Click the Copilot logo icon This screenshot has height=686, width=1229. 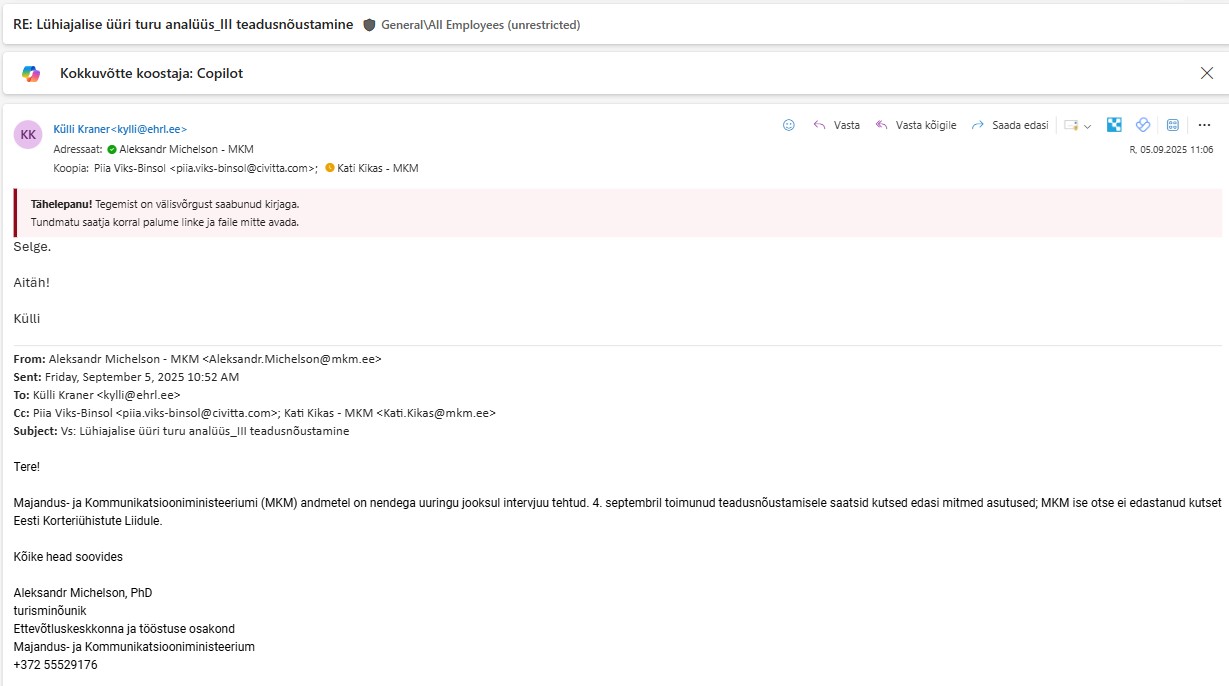pyautogui.click(x=31, y=73)
